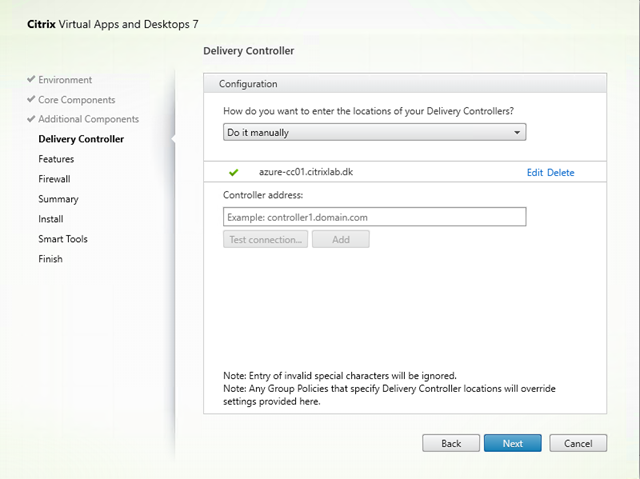Click Edit for azure-cc01.citrixlab.dk
Viewport: 640px width, 479px height.
[x=535, y=173]
